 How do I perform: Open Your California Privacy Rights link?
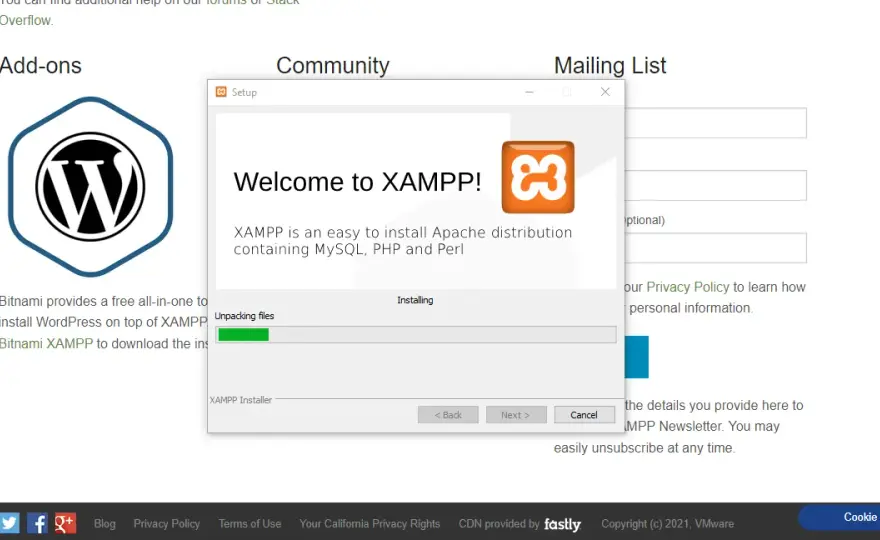370,524
